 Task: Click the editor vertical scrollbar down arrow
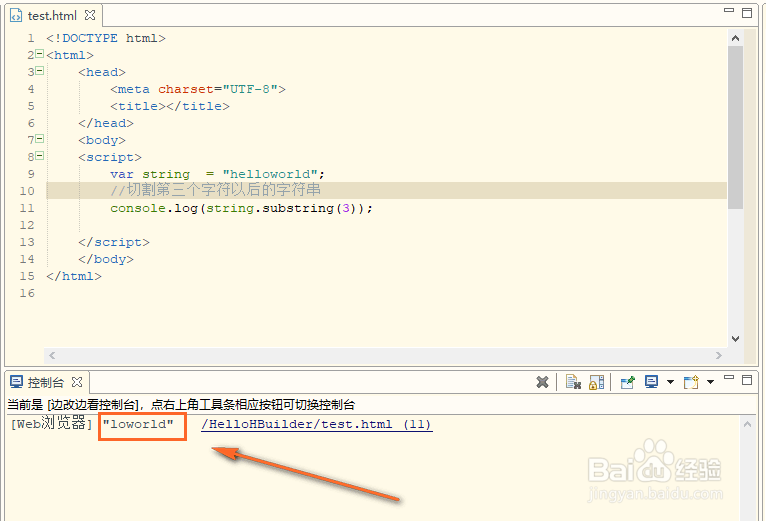point(735,339)
